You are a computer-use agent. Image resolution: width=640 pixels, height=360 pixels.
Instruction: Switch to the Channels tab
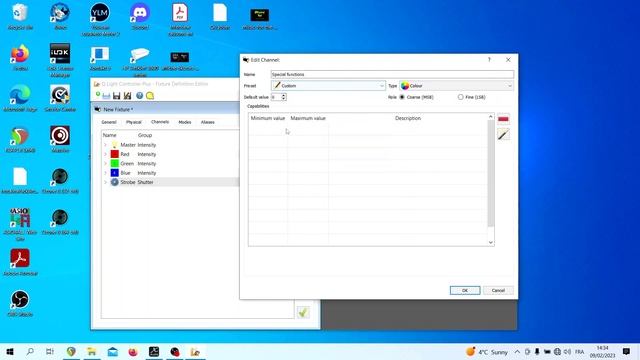[160, 122]
